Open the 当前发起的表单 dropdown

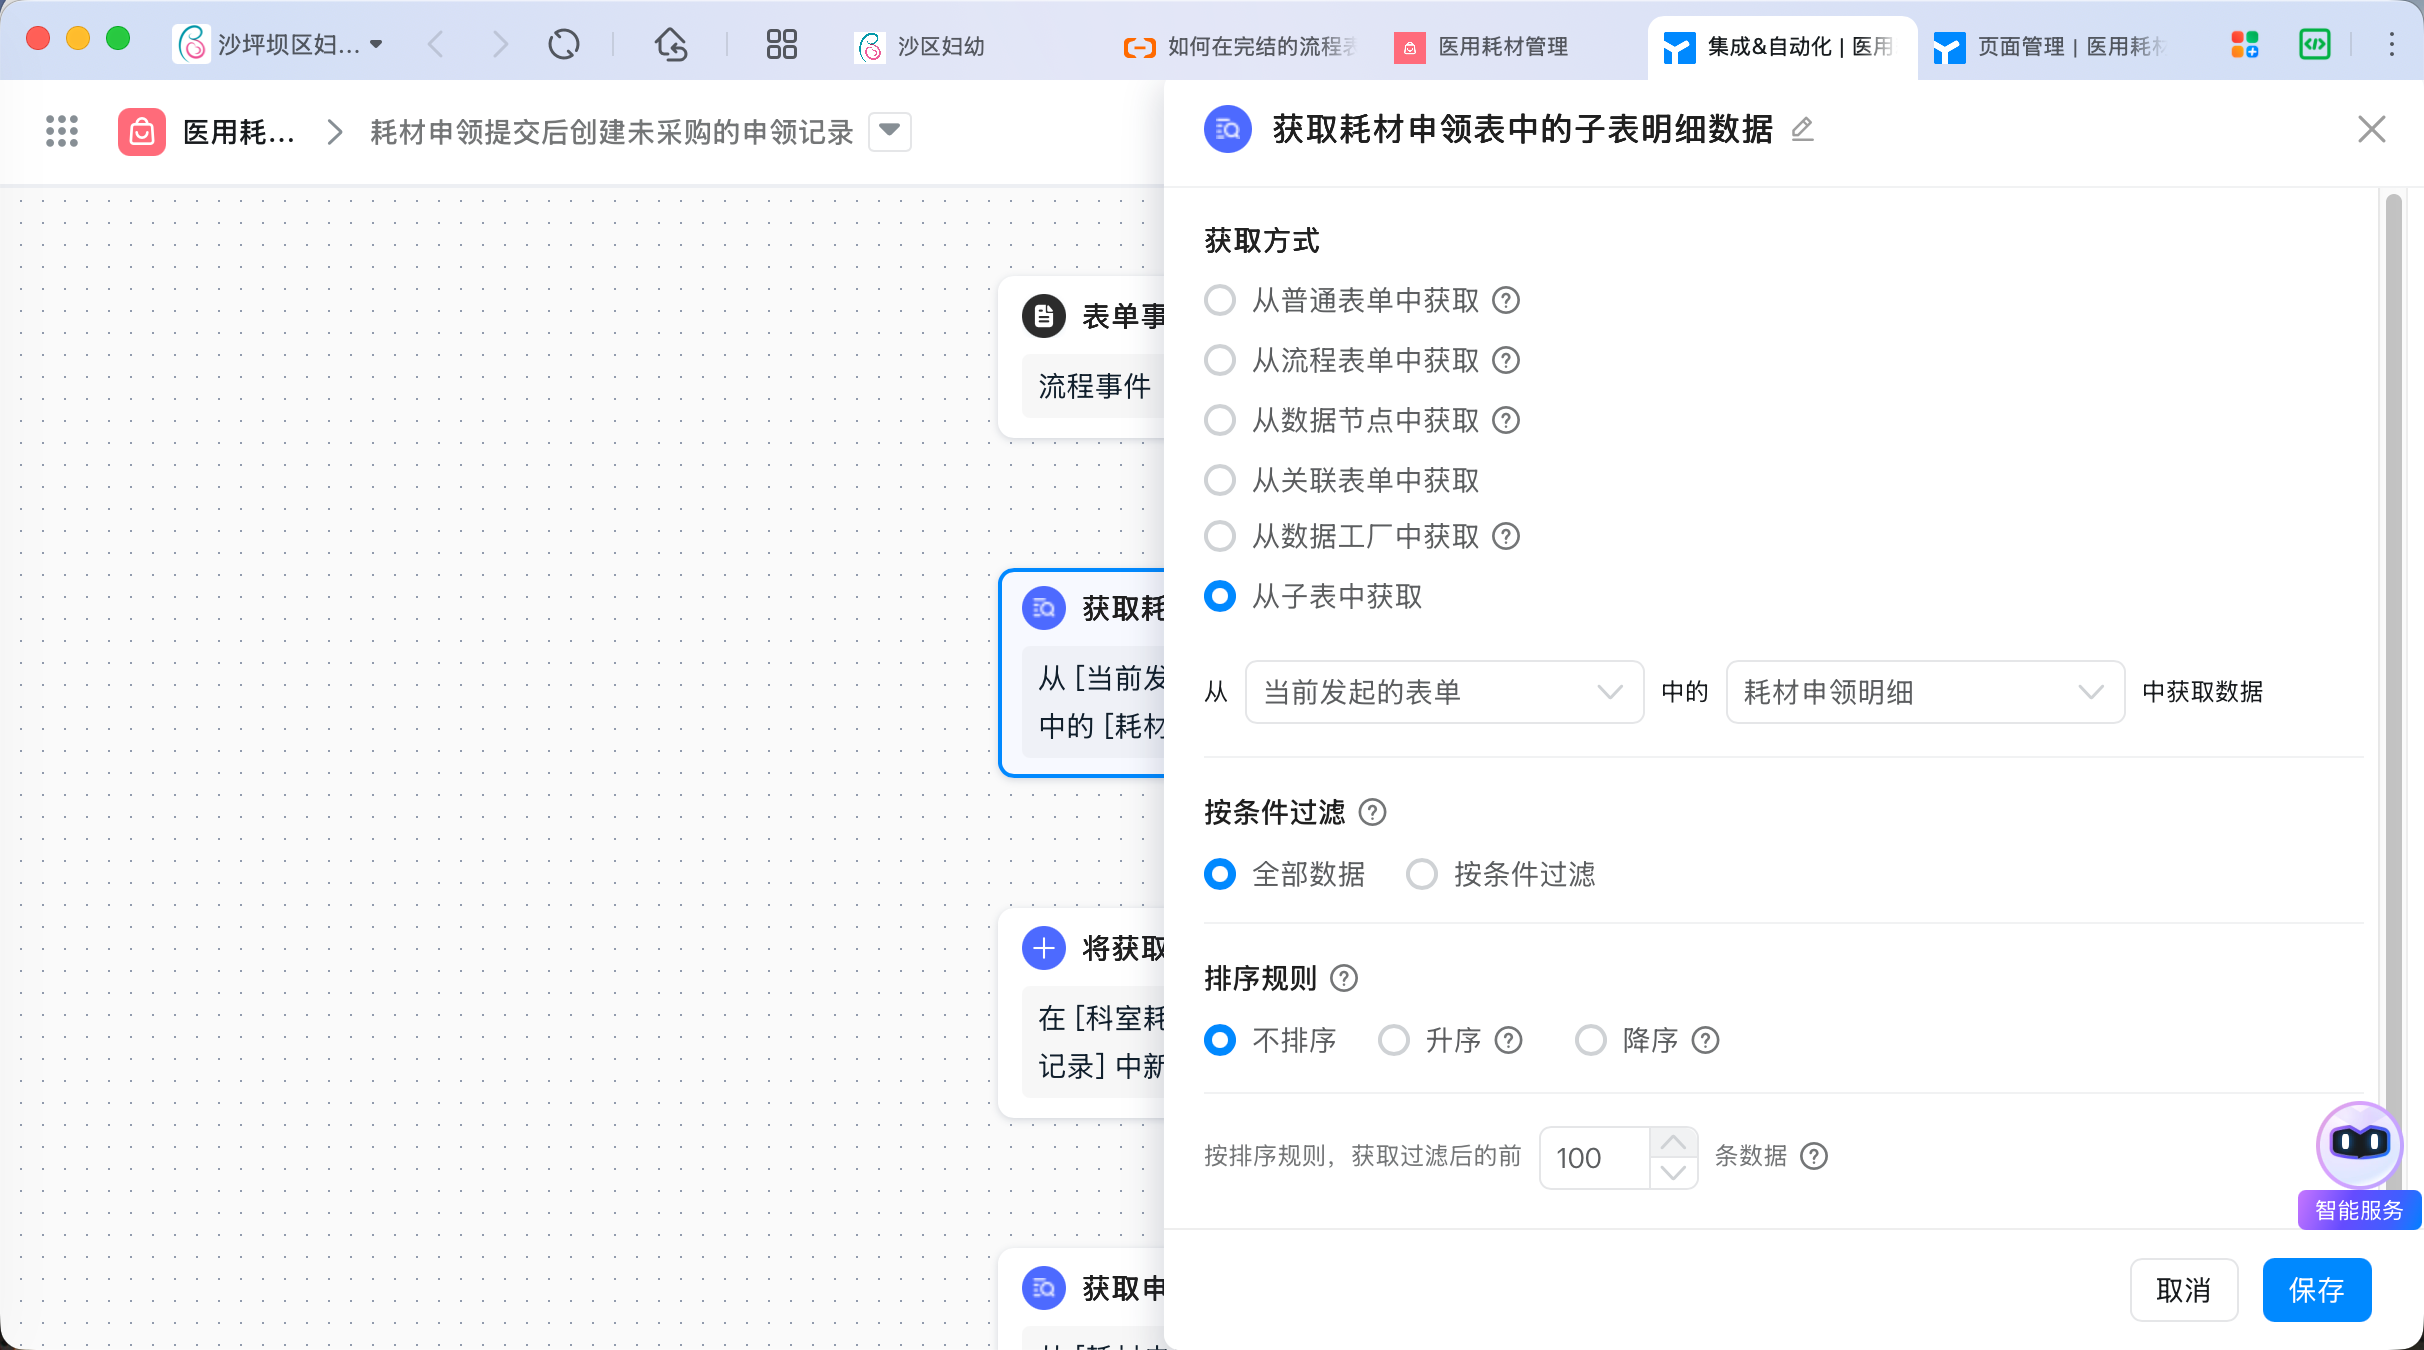pyautogui.click(x=1443, y=692)
